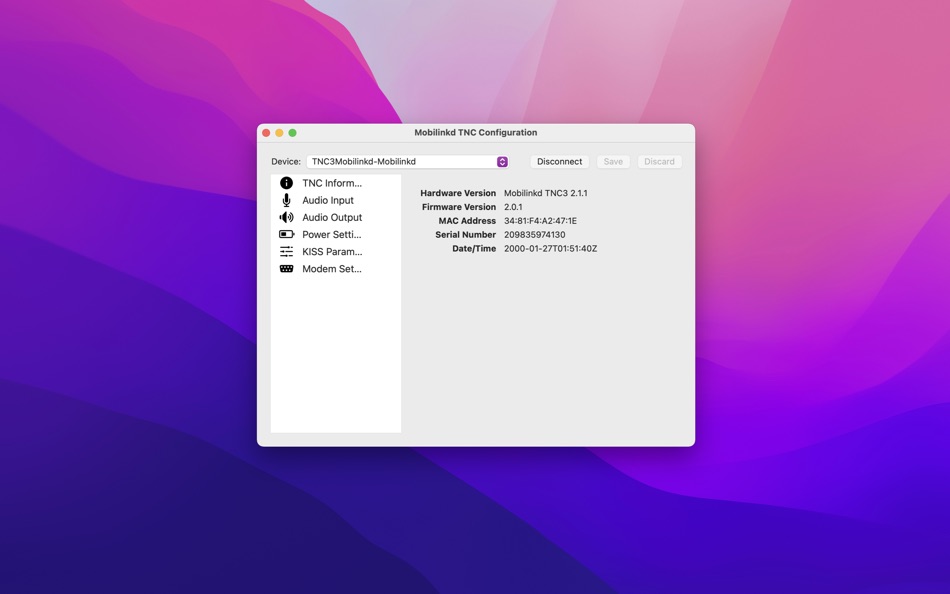This screenshot has height=594, width=950.
Task: Click inside the Device name field
Action: click(x=400, y=161)
